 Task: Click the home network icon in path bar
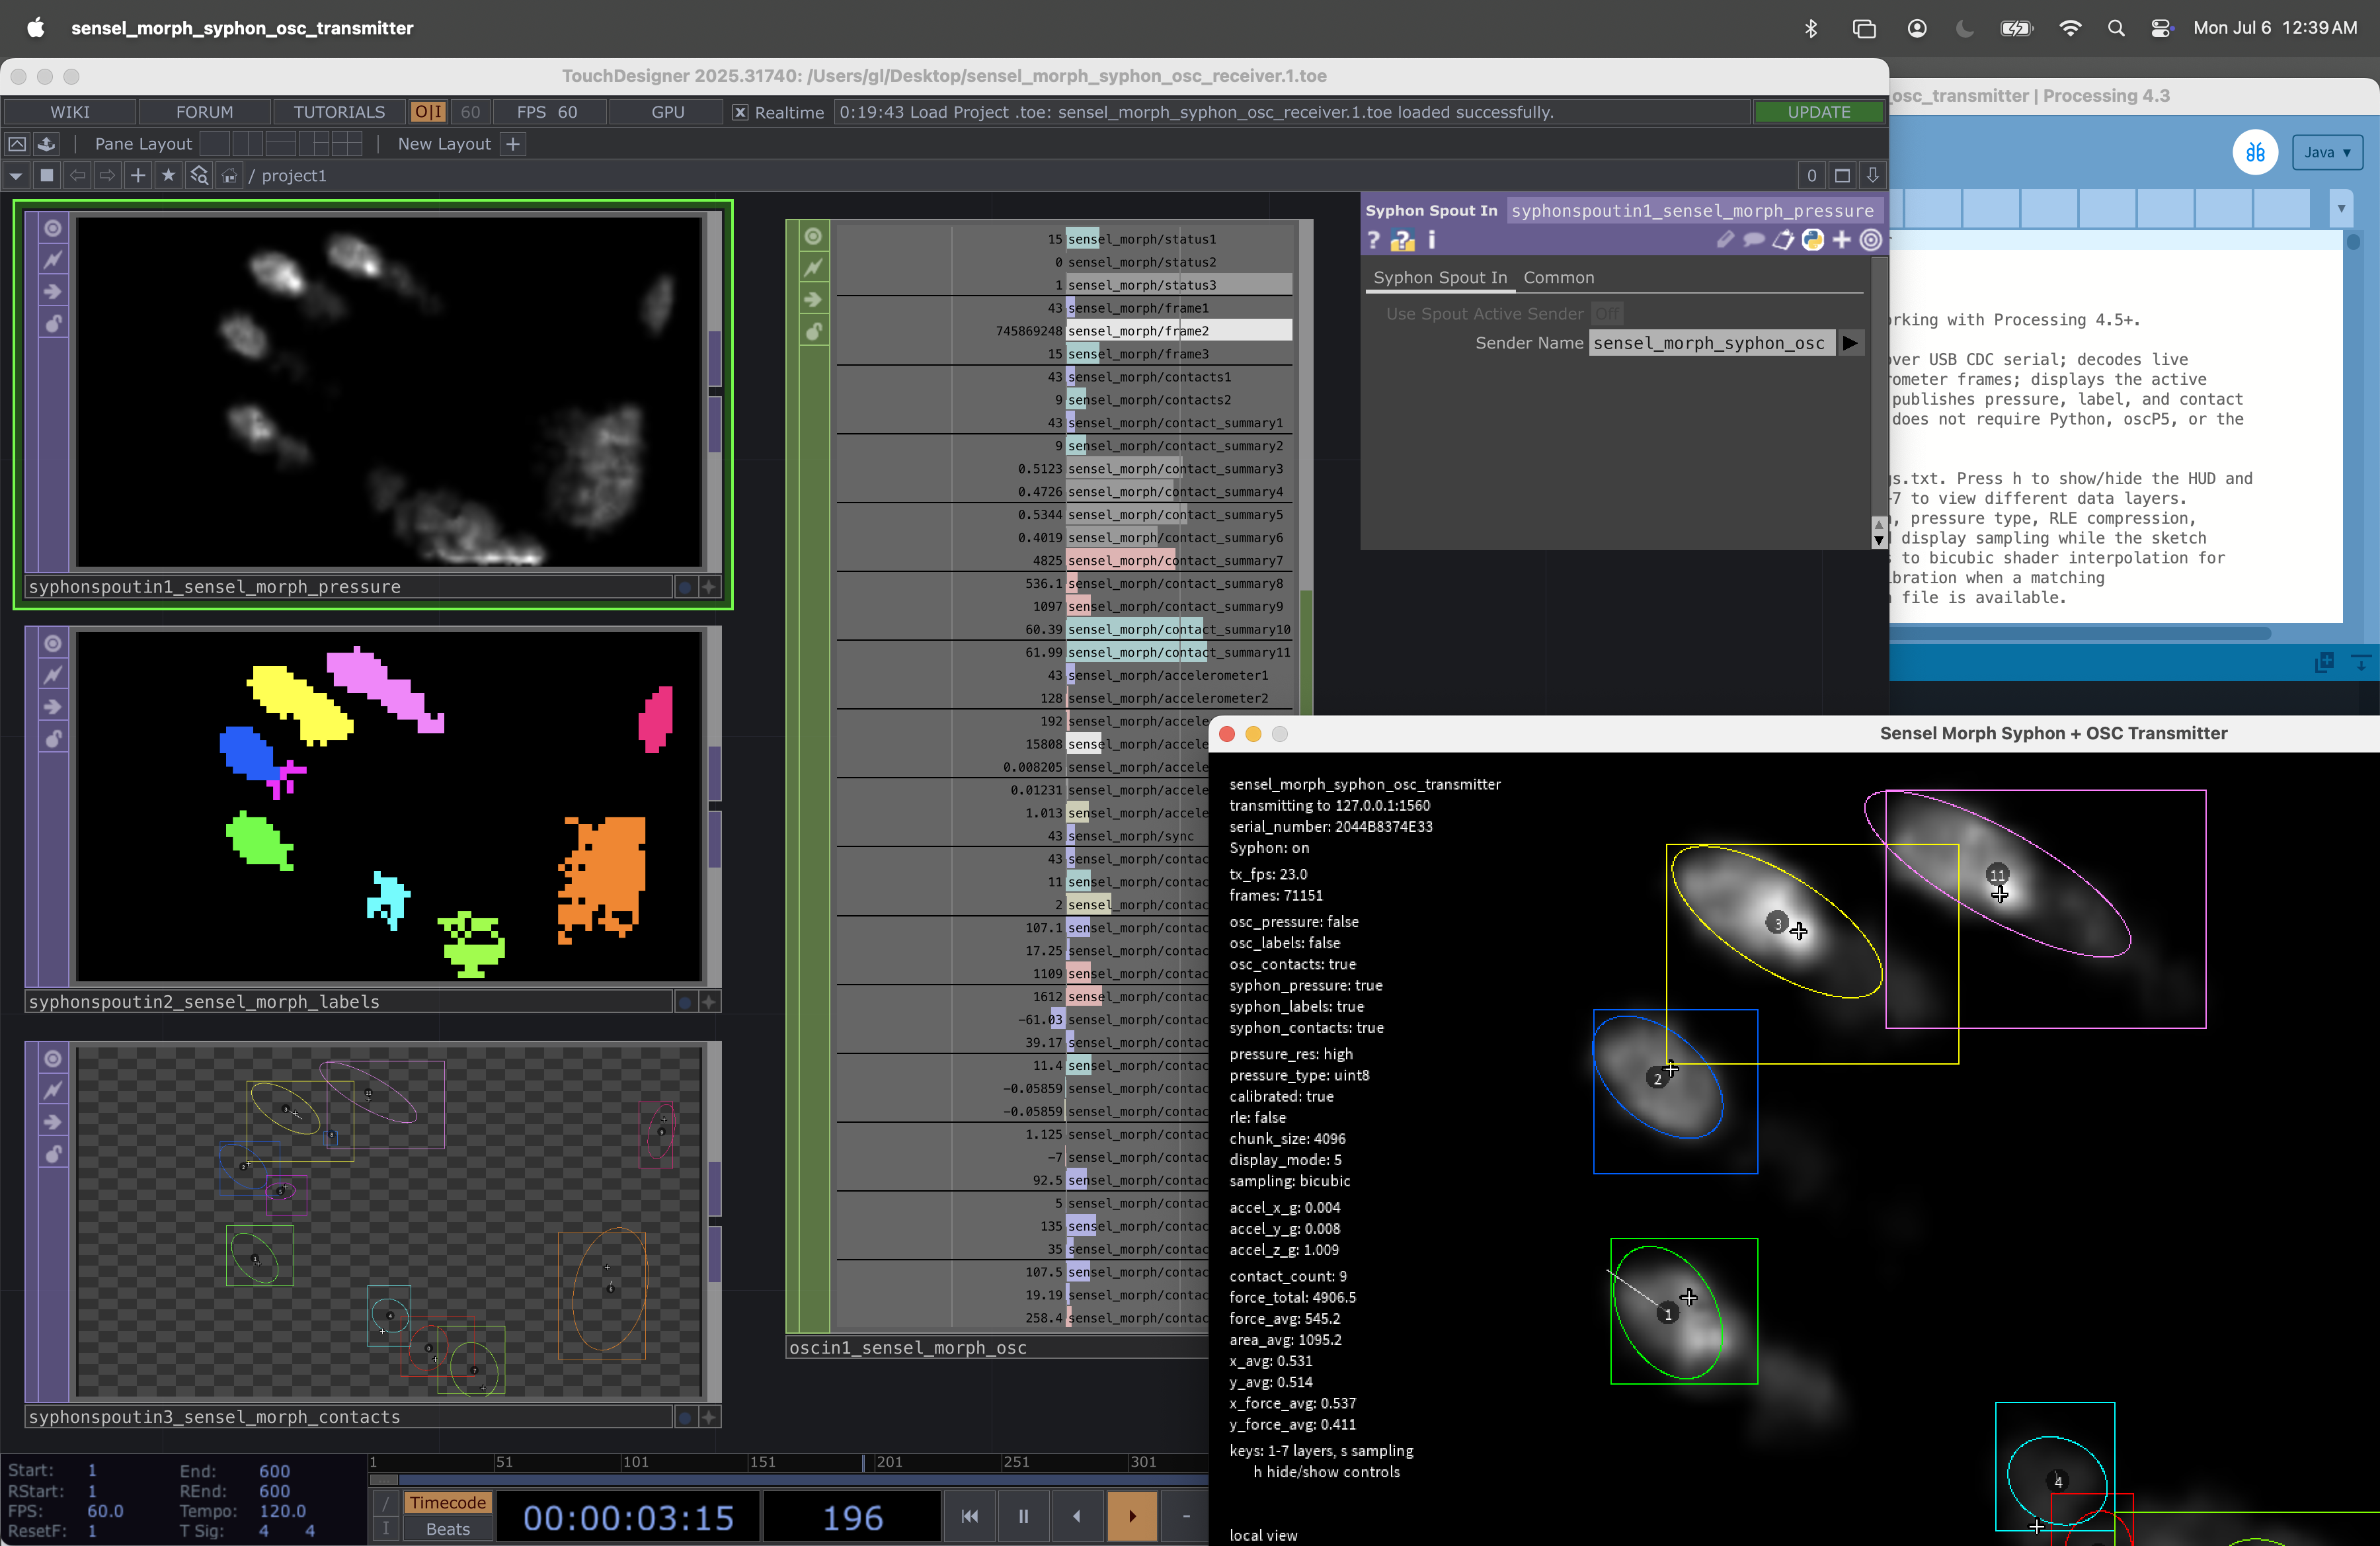(229, 176)
